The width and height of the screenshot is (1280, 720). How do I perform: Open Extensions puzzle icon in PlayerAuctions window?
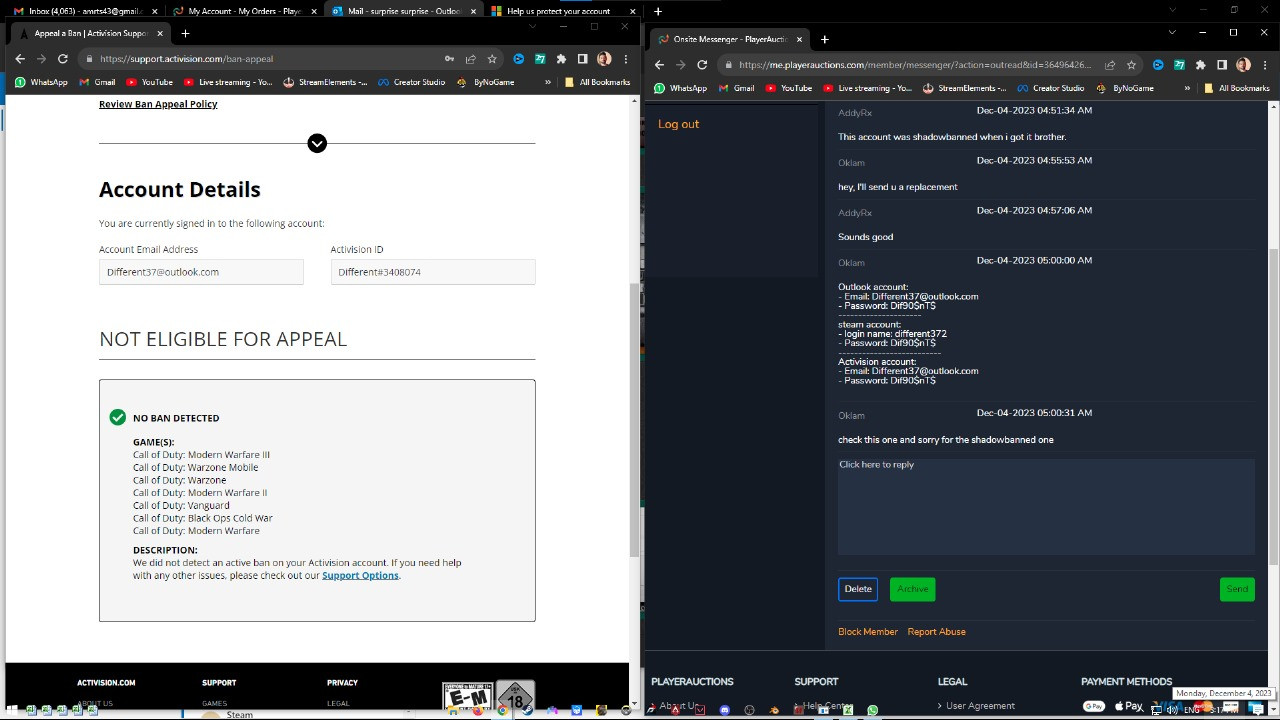click(1200, 65)
